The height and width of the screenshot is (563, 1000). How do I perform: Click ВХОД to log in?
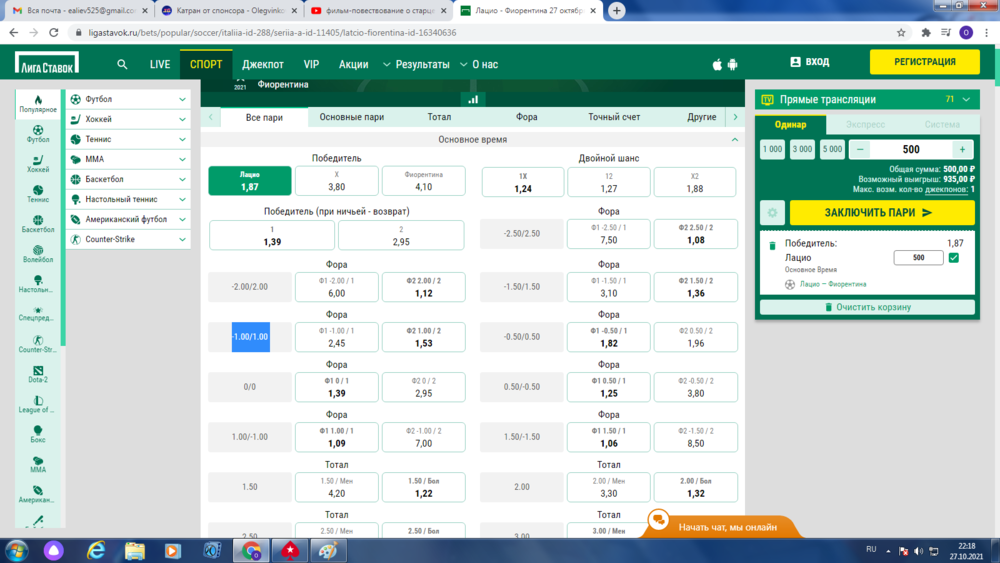pyautogui.click(x=810, y=62)
